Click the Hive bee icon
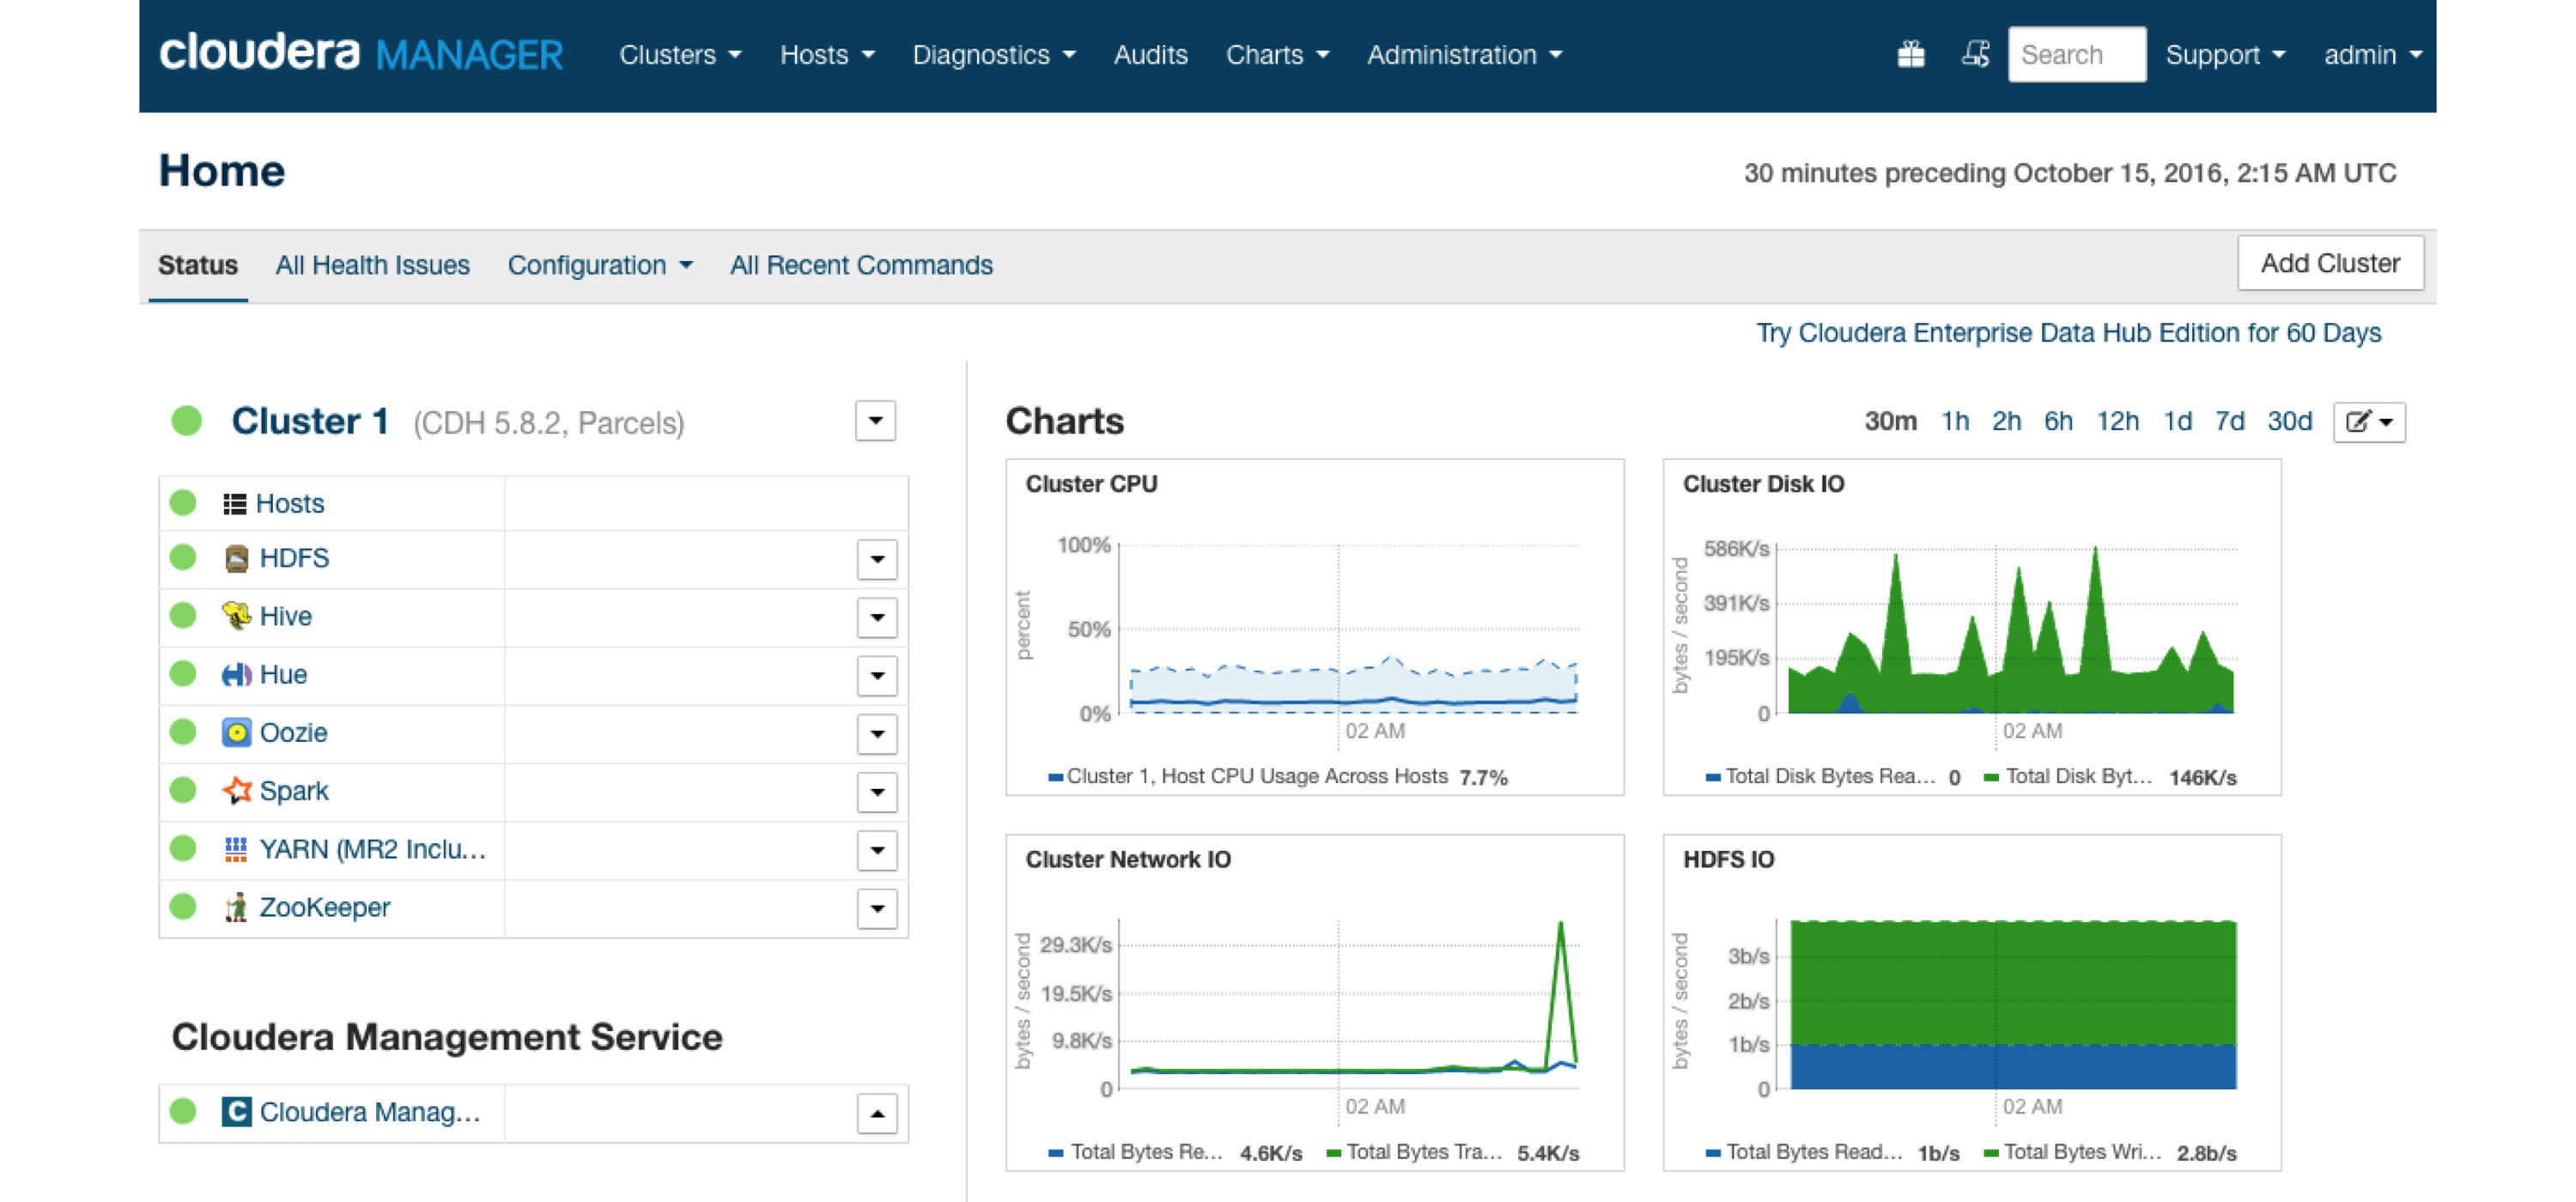The image size is (2576, 1202). tap(237, 616)
